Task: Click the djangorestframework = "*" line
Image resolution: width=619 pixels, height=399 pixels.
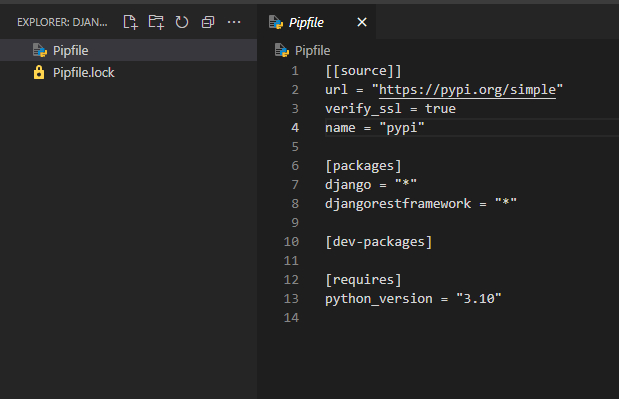Action: point(421,204)
